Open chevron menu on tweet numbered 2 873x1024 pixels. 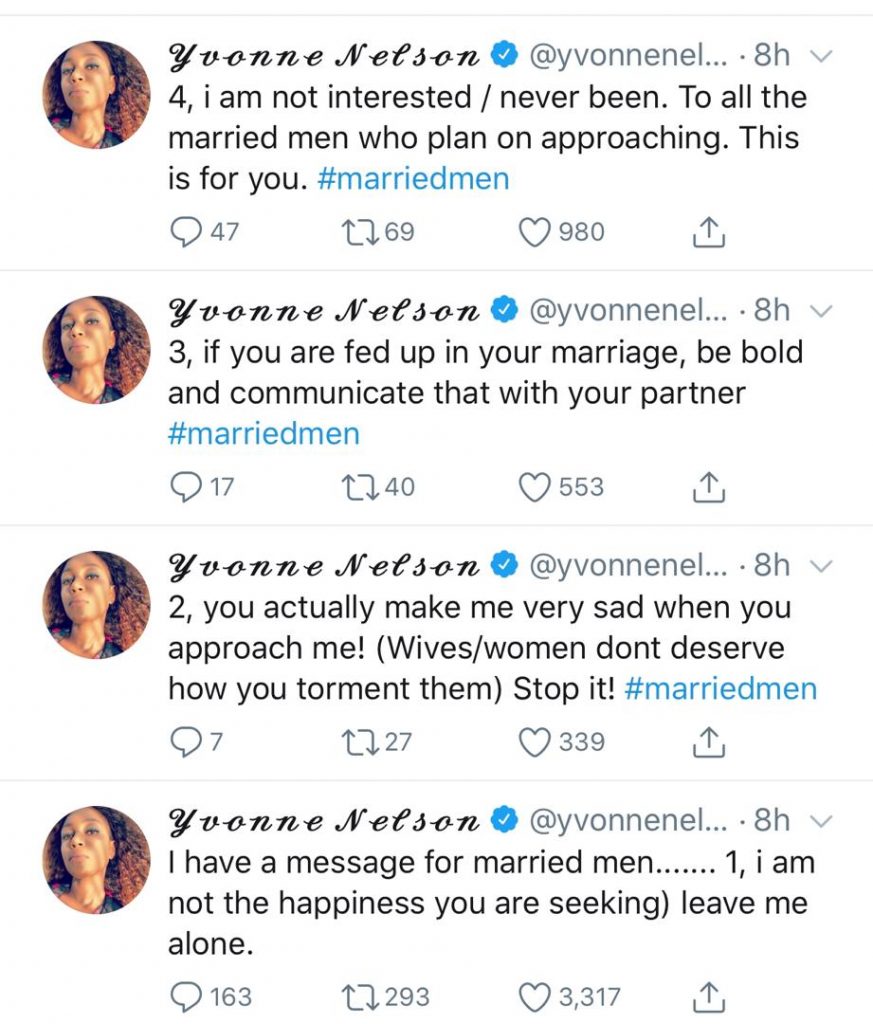[822, 567]
